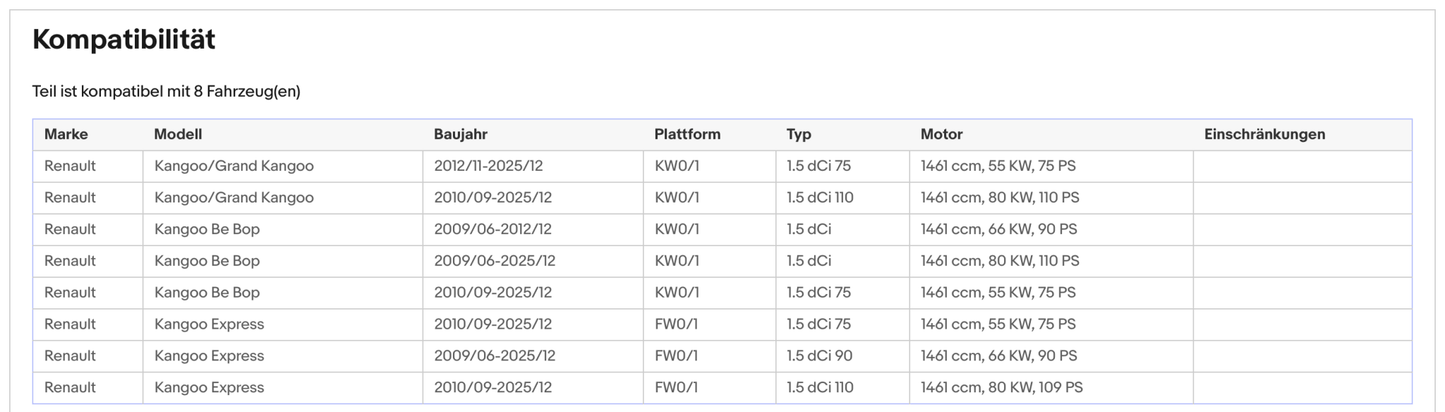Image resolution: width=1445 pixels, height=412 pixels.
Task: Select Kangoo/Grand Kangoo in the 1.5 dCi 75 row
Action: tap(233, 166)
